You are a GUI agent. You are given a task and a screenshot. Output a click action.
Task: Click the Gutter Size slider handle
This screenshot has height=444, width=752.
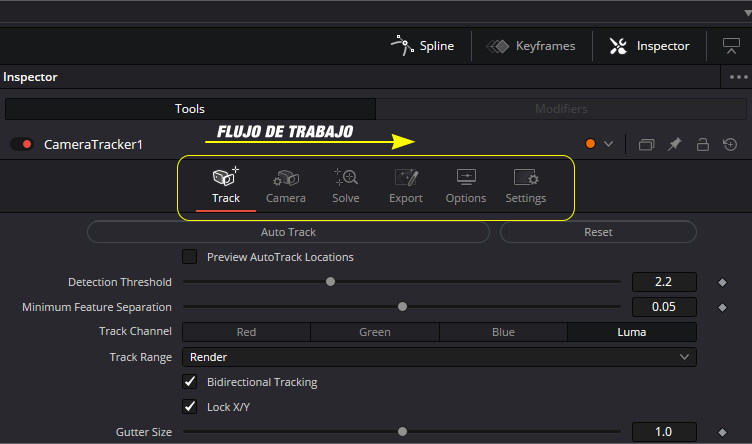[402, 432]
